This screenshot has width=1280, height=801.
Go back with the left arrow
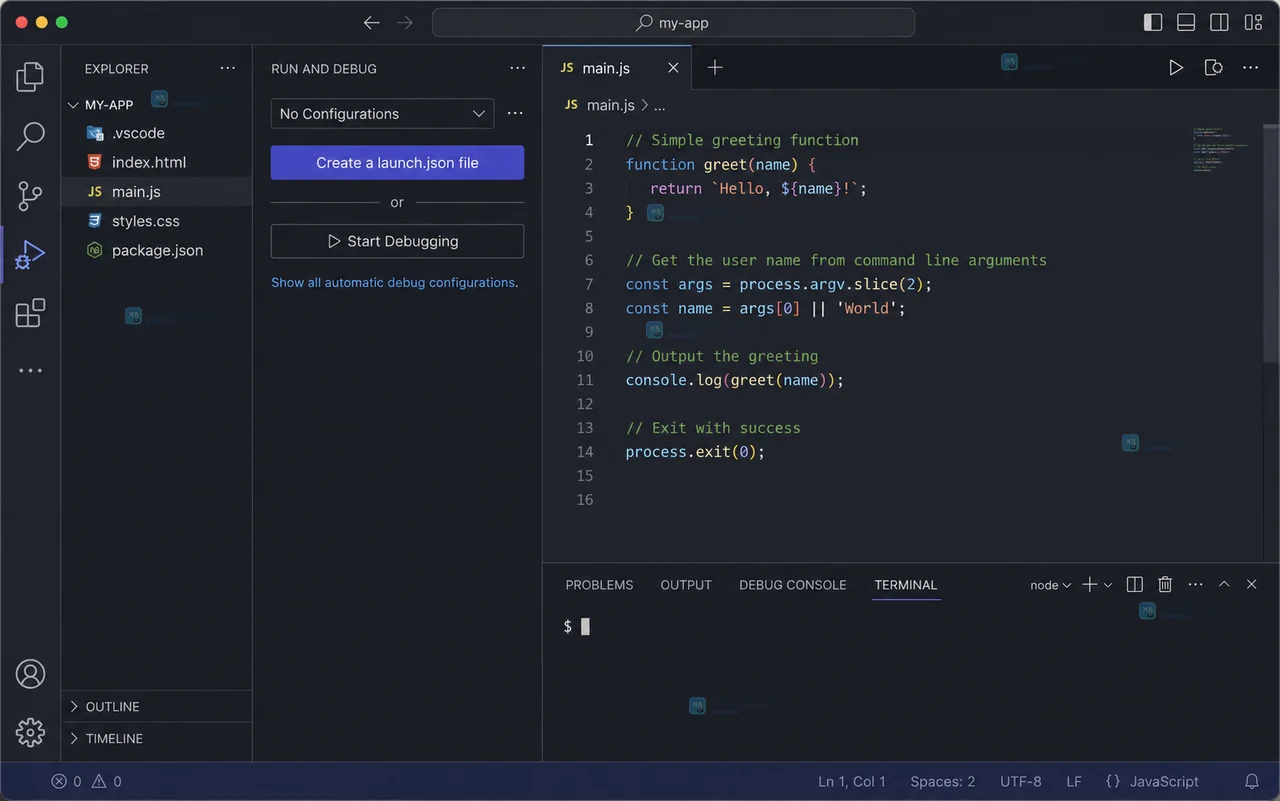(371, 23)
